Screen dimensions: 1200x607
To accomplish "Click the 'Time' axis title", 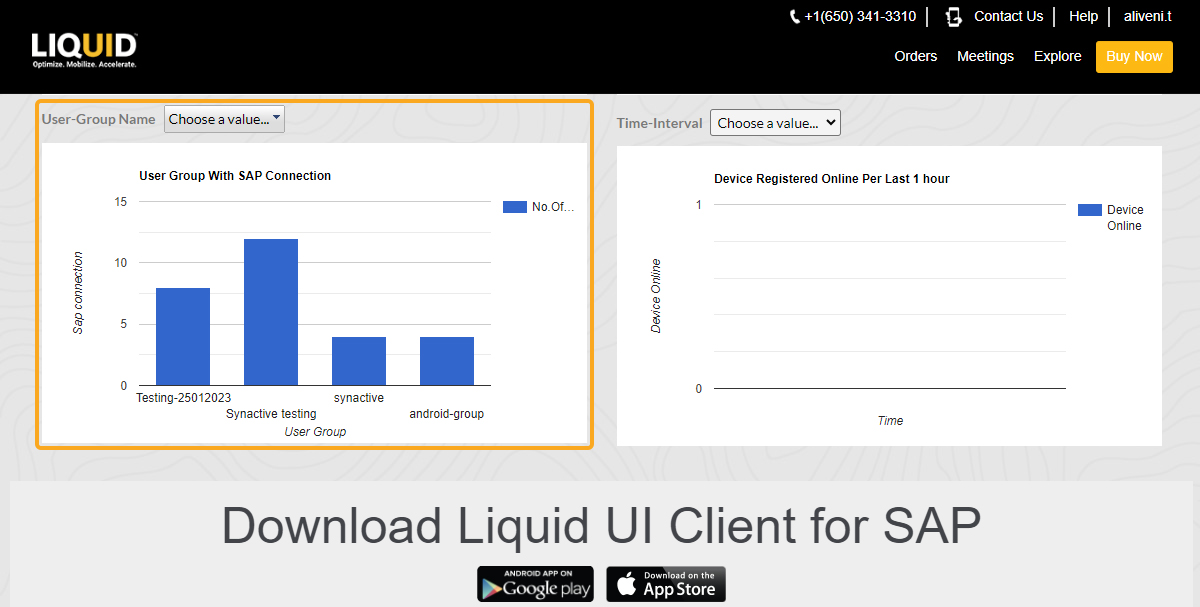I will point(890,421).
